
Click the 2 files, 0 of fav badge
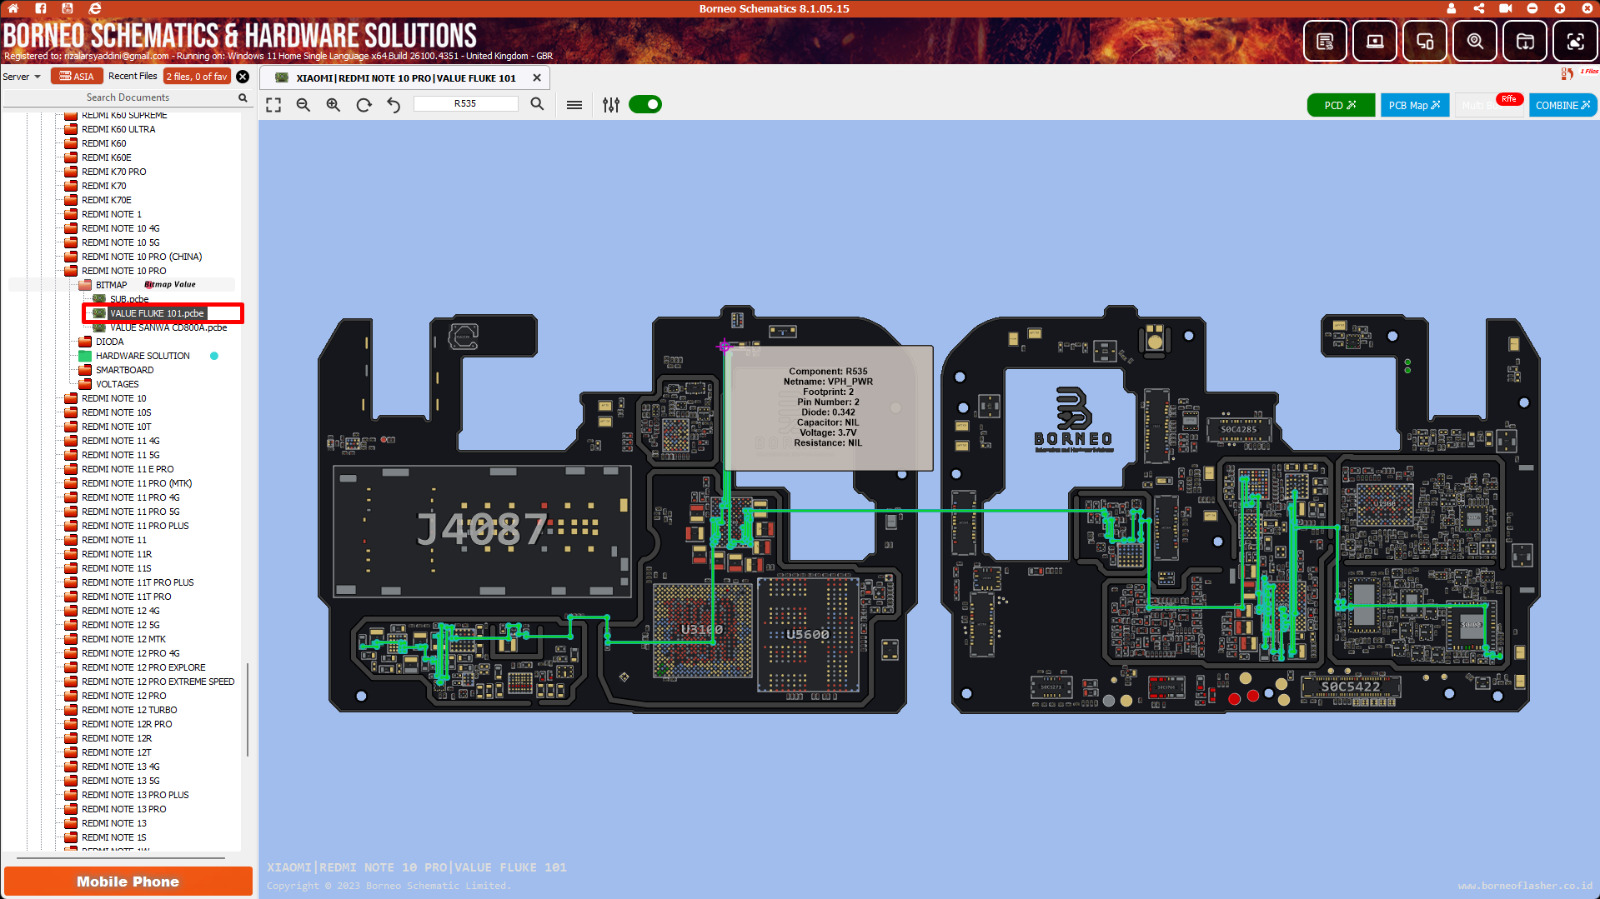point(197,76)
